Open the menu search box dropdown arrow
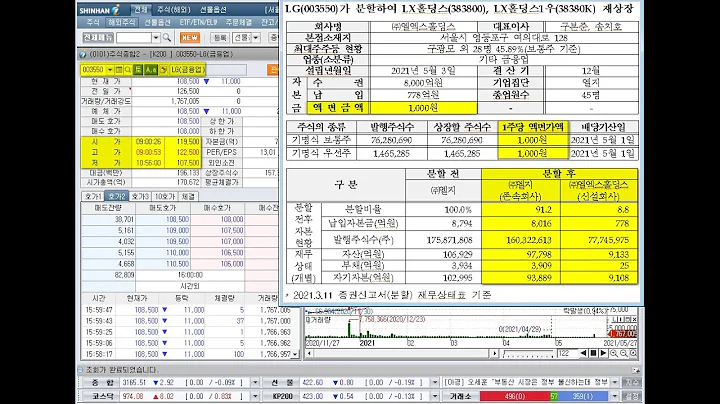Screen dimensions: 720x404 tap(156, 38)
